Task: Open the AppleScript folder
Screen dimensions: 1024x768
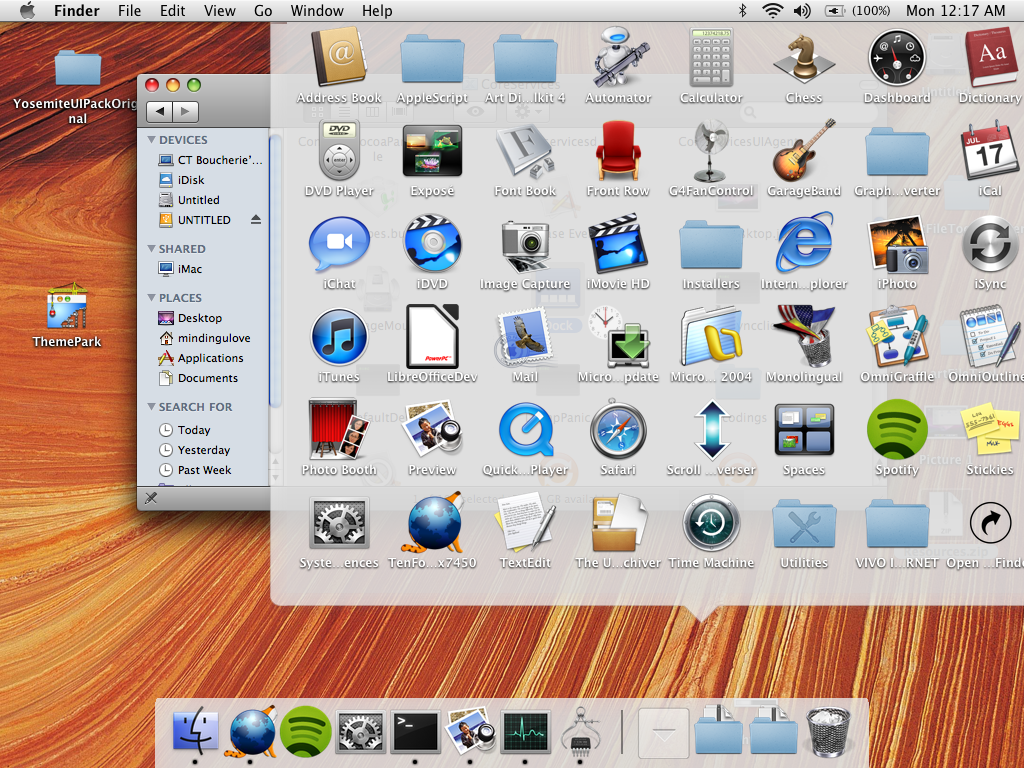Action: (x=432, y=60)
